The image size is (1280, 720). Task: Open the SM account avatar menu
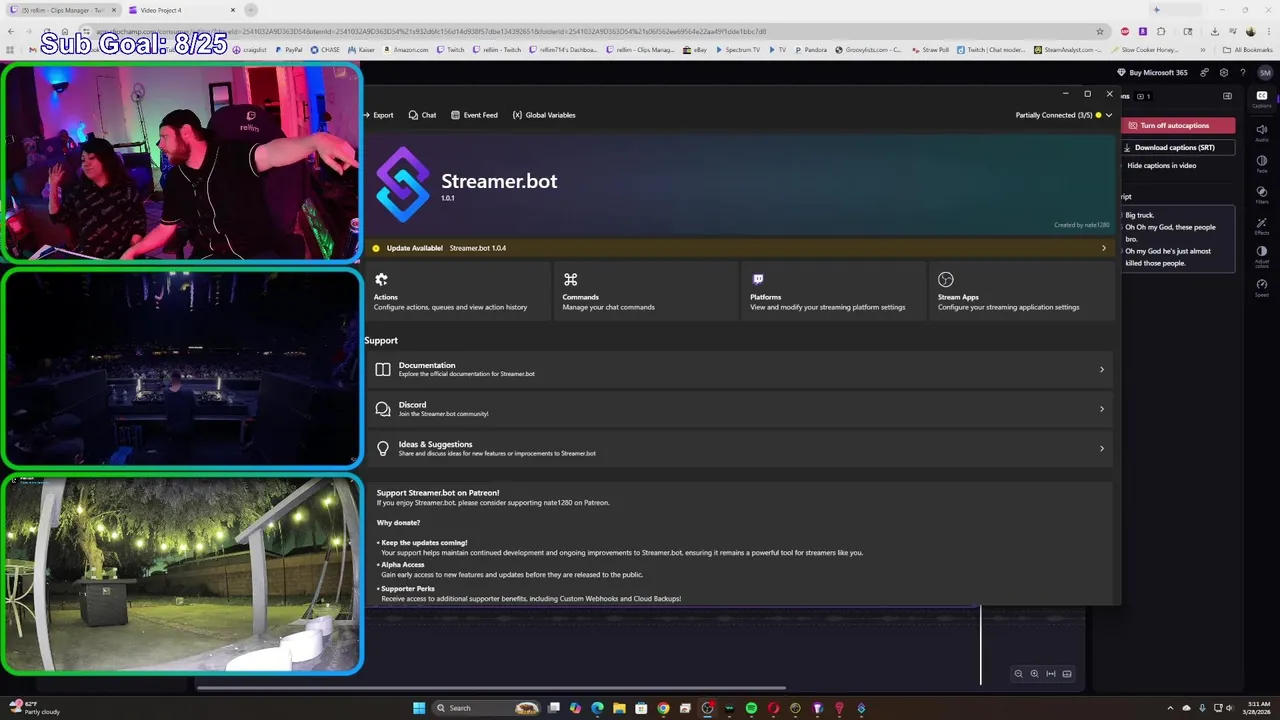pyautogui.click(x=1265, y=72)
